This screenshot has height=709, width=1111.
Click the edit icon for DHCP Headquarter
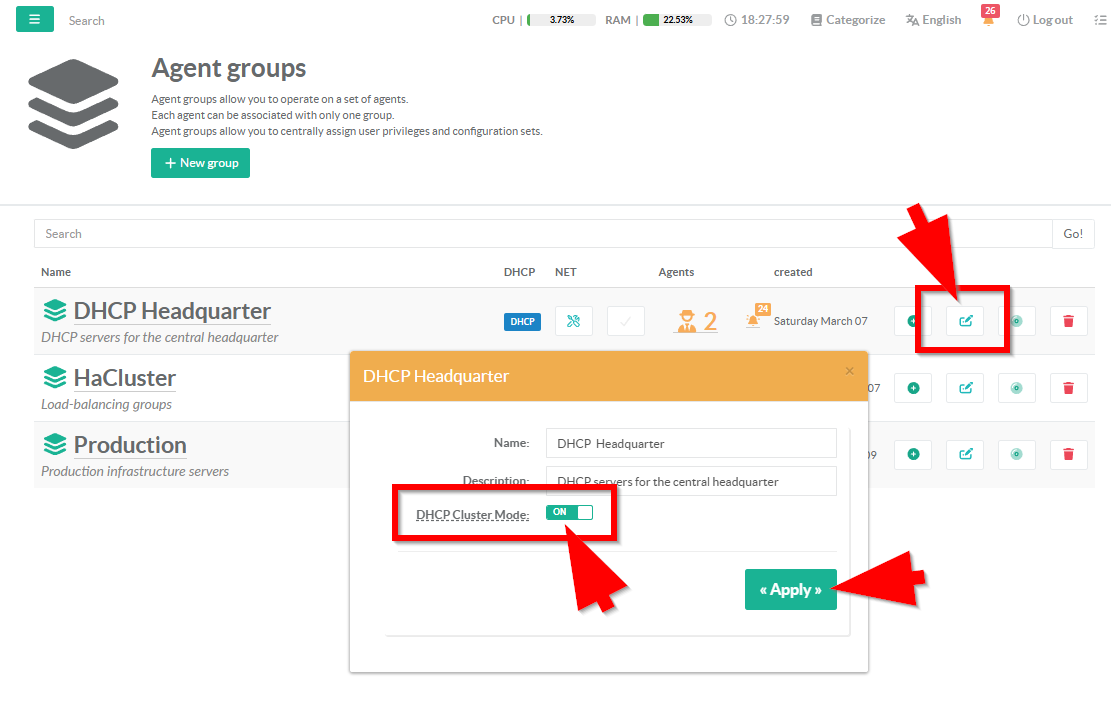pyautogui.click(x=965, y=321)
